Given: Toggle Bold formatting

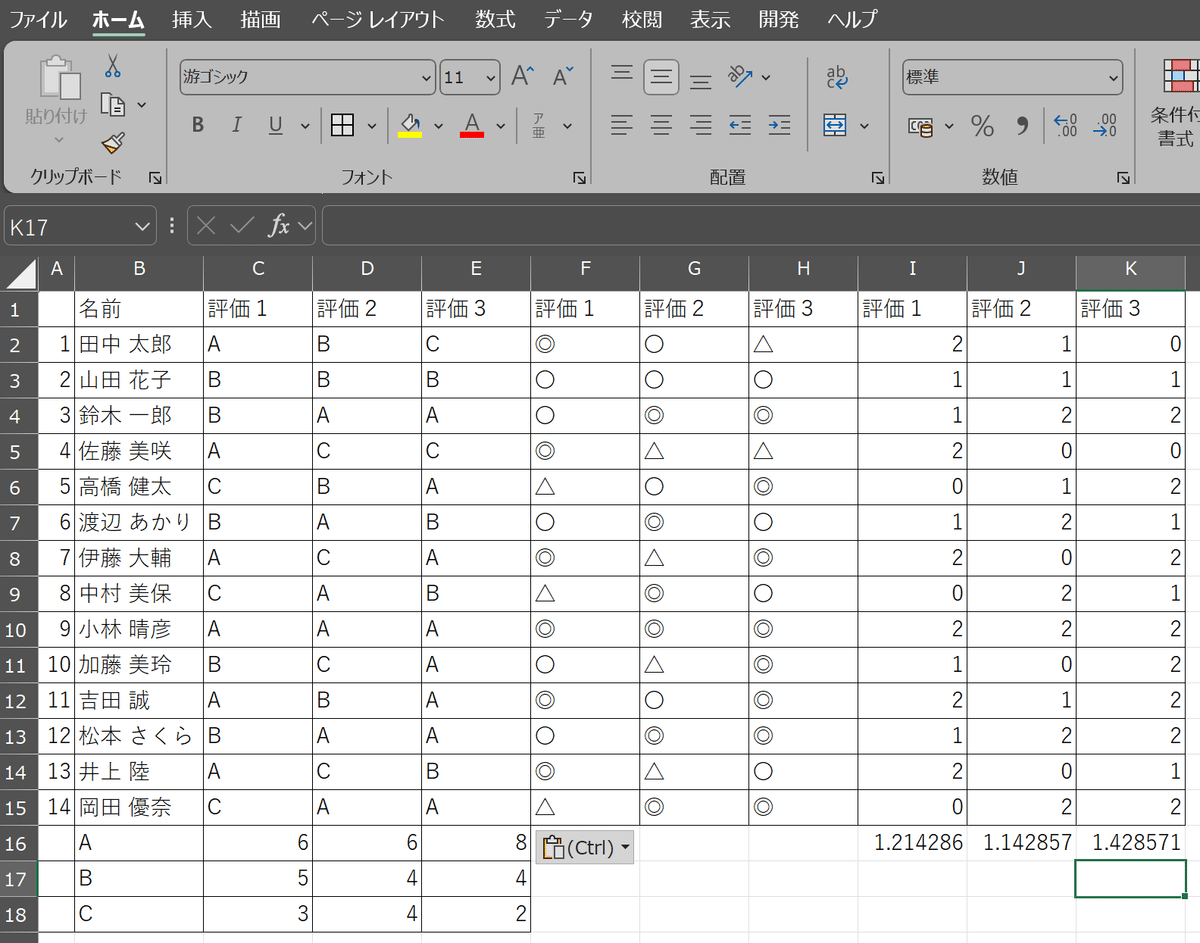Looking at the screenshot, I should coord(198,125).
